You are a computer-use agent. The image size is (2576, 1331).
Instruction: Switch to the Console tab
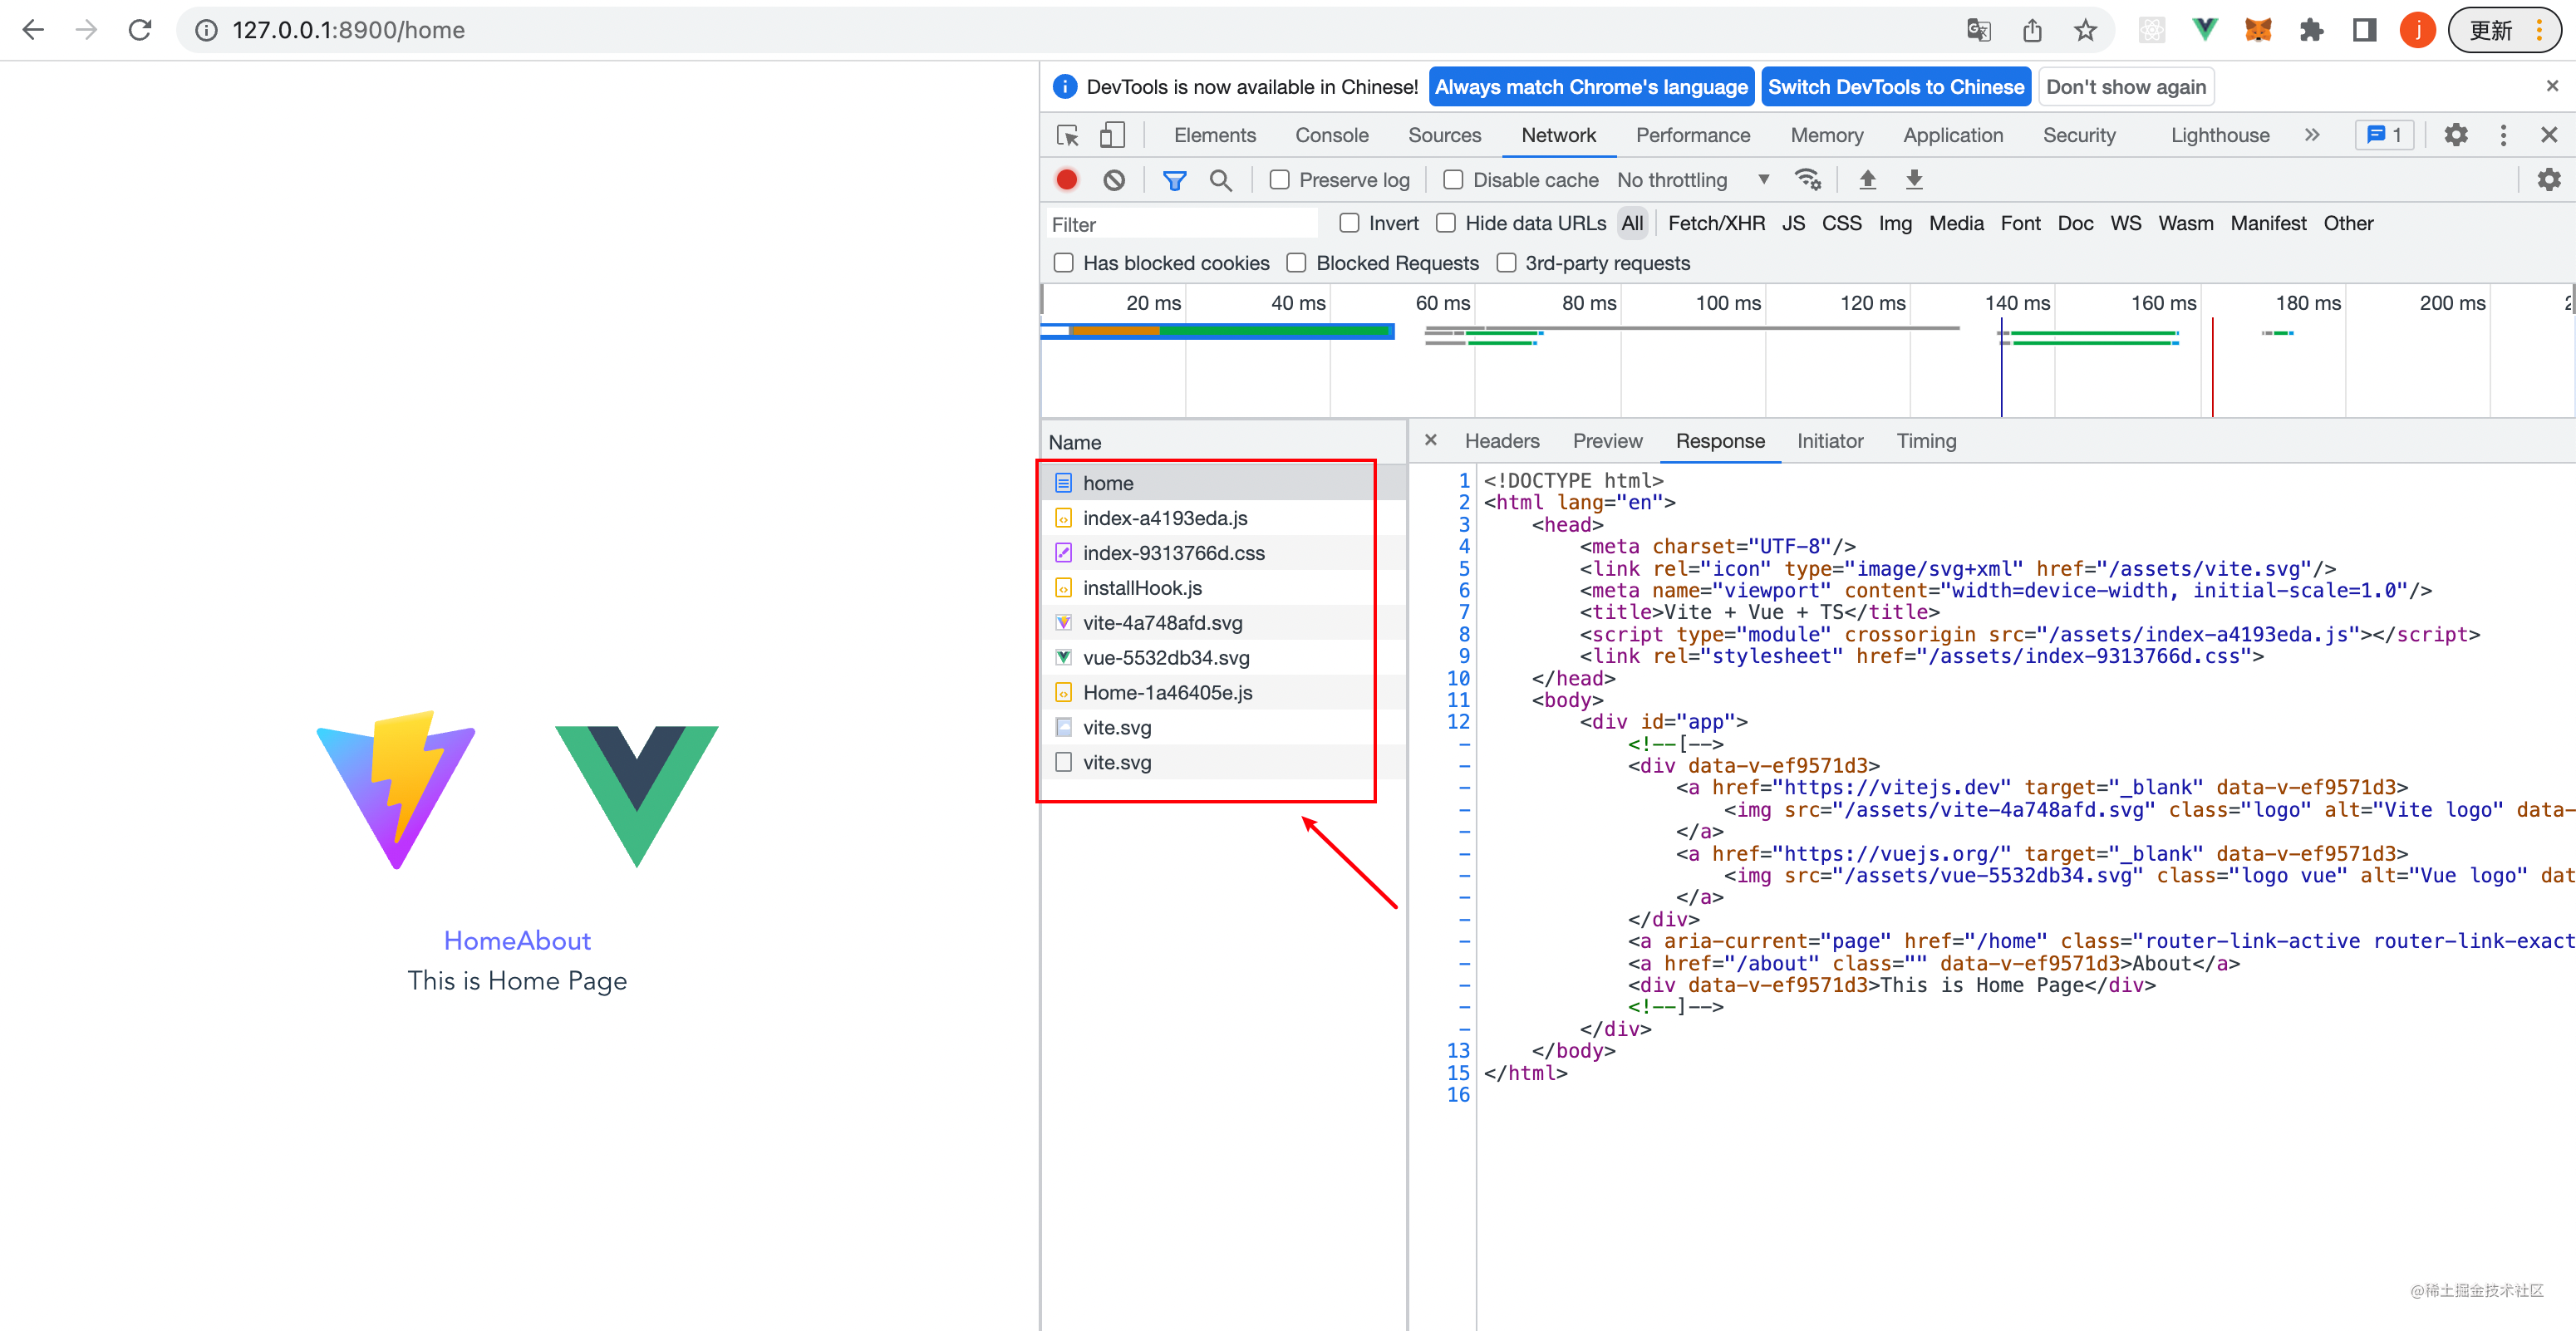tap(1331, 135)
